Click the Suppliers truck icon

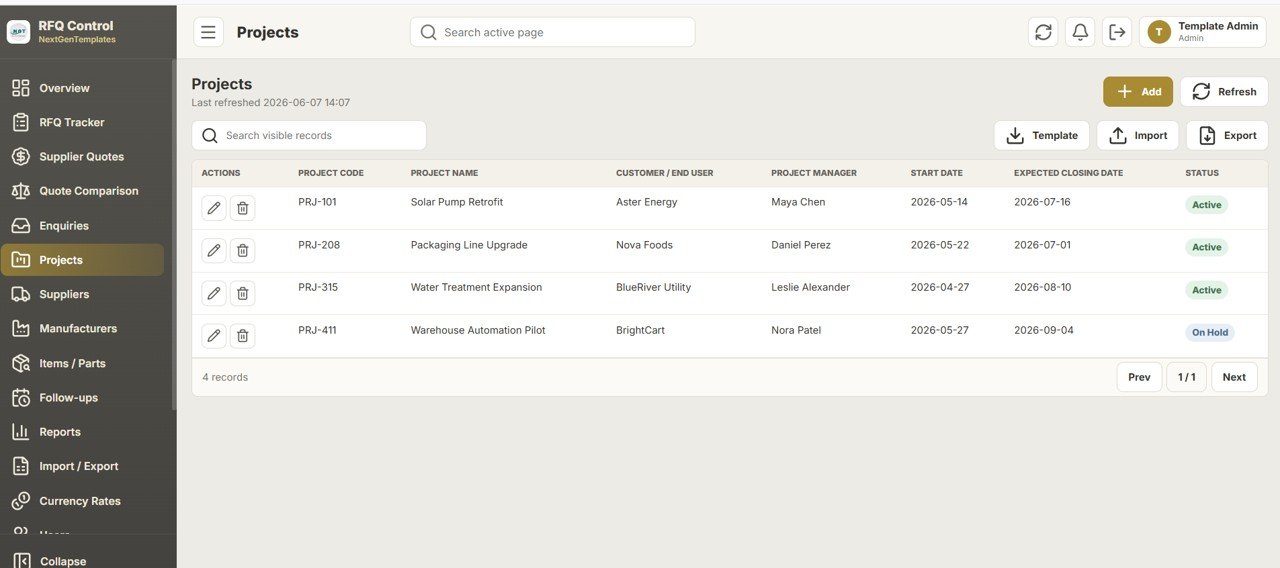click(21, 294)
